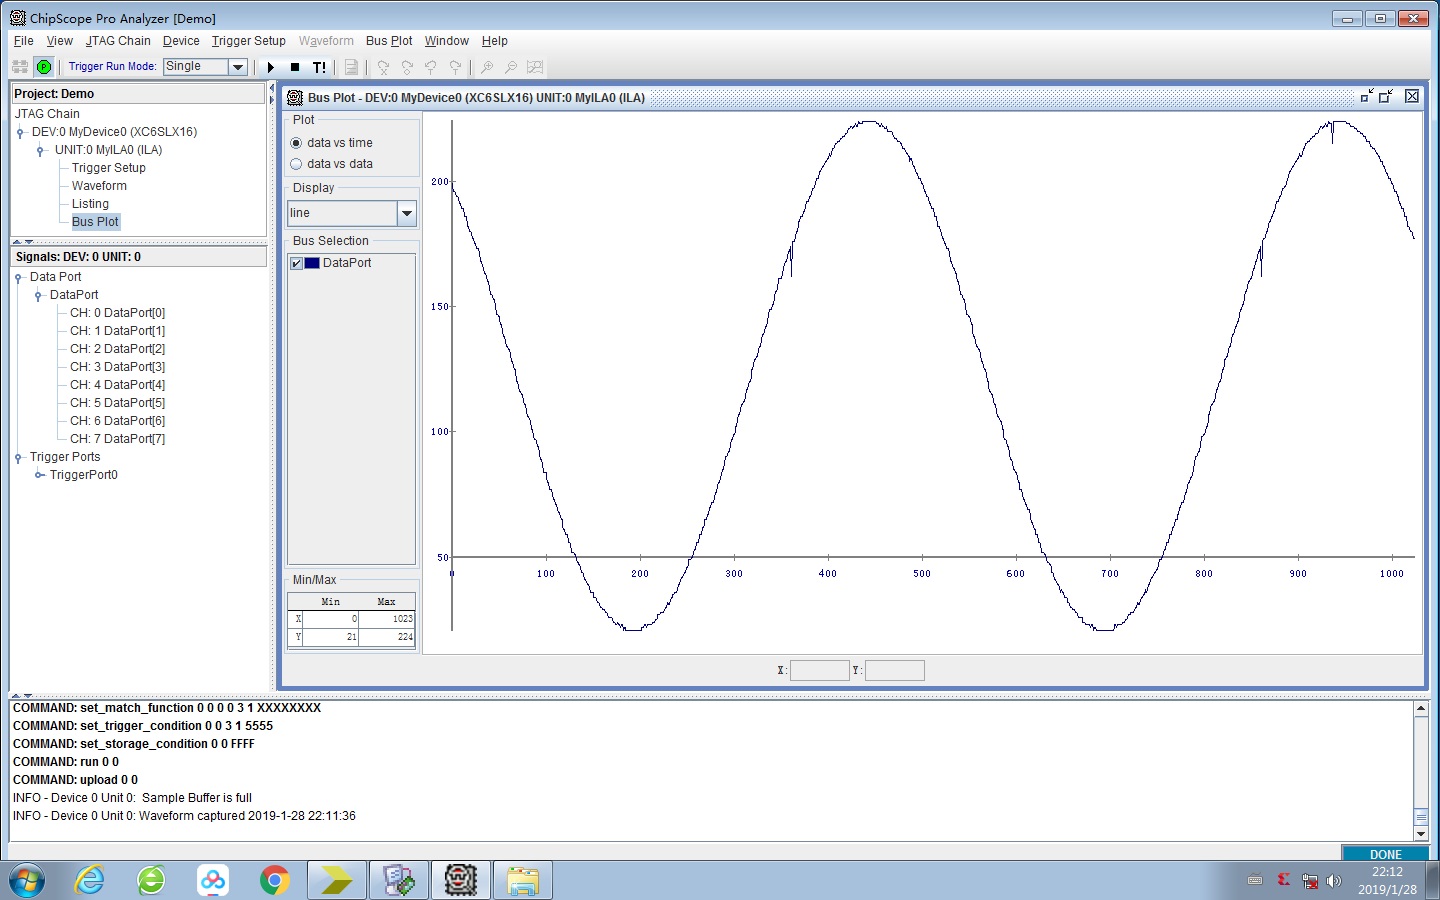Click the message log scrollbar down arrow
The width and height of the screenshot is (1440, 900).
pyautogui.click(x=1423, y=834)
